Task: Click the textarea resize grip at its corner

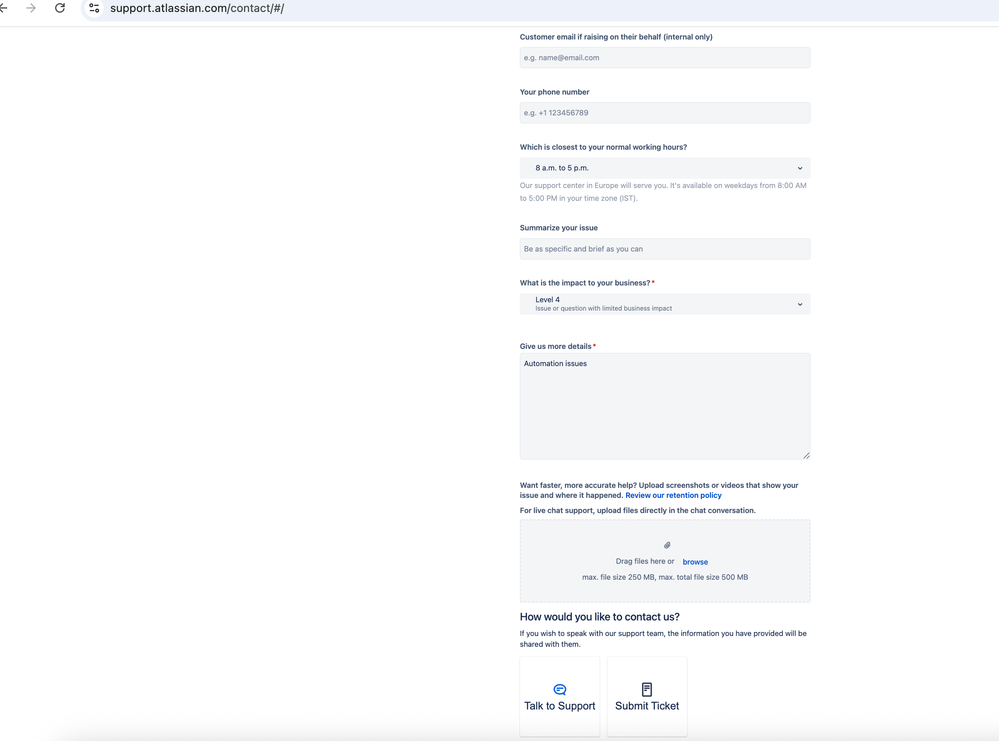Action: coord(806,454)
